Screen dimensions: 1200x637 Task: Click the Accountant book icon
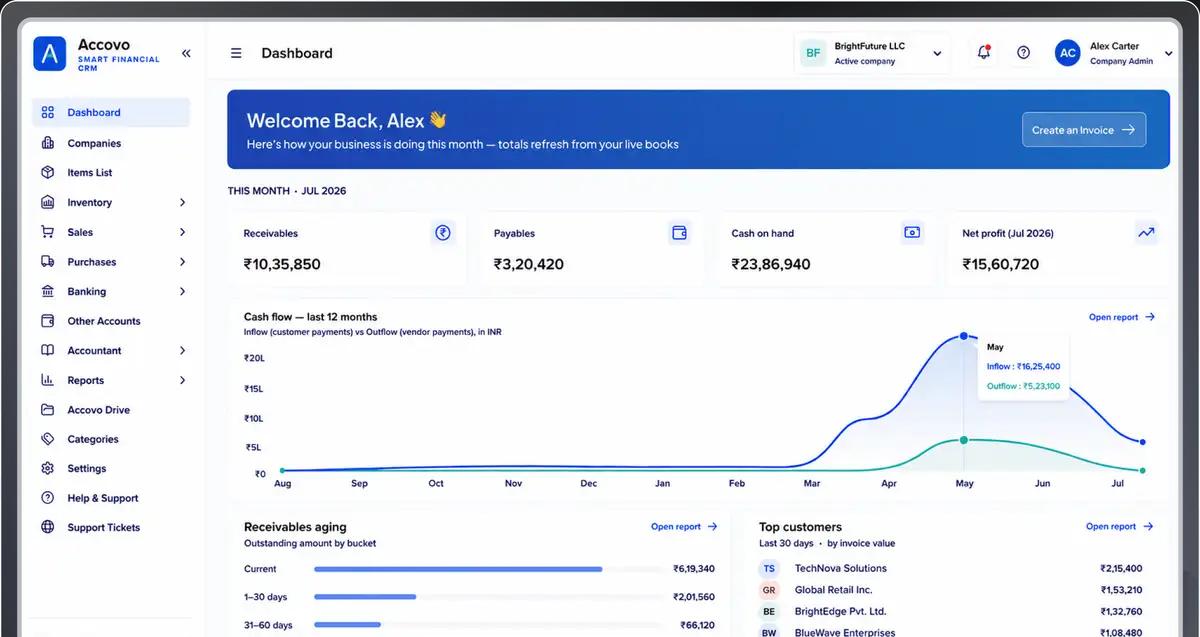point(47,351)
